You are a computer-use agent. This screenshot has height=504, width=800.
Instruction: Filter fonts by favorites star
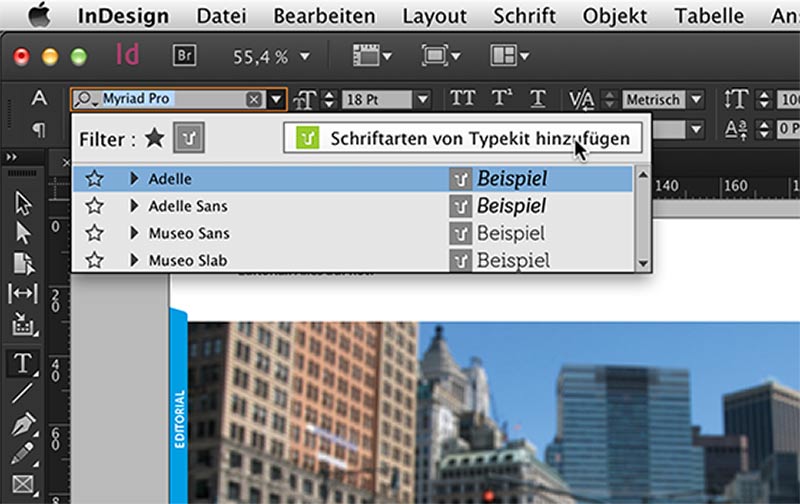(x=155, y=138)
